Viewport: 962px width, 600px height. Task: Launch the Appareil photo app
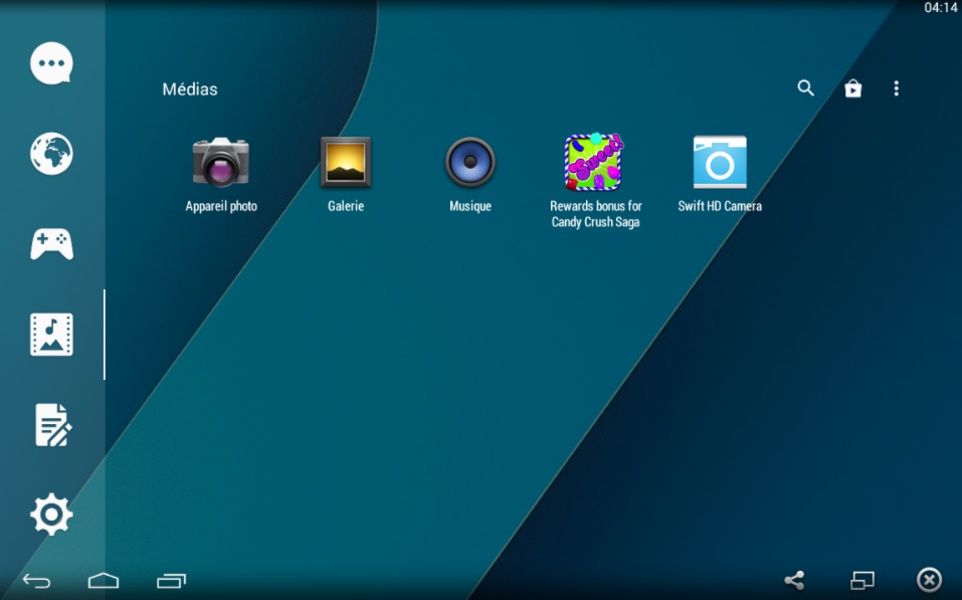[x=221, y=162]
